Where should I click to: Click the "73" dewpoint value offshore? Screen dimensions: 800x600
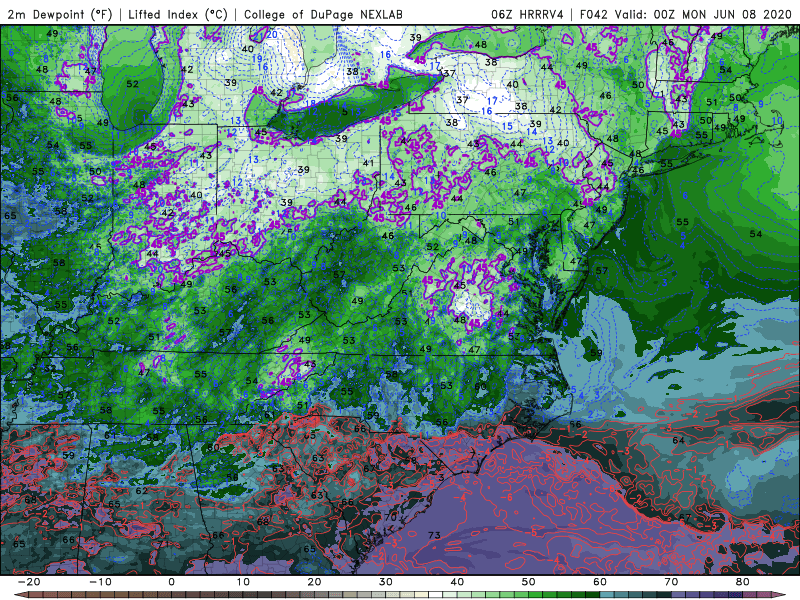click(434, 535)
